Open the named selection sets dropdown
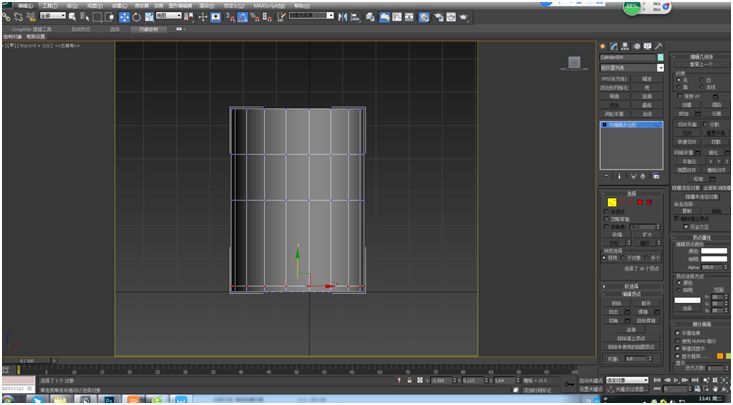733x405 pixels. pyautogui.click(x=311, y=15)
